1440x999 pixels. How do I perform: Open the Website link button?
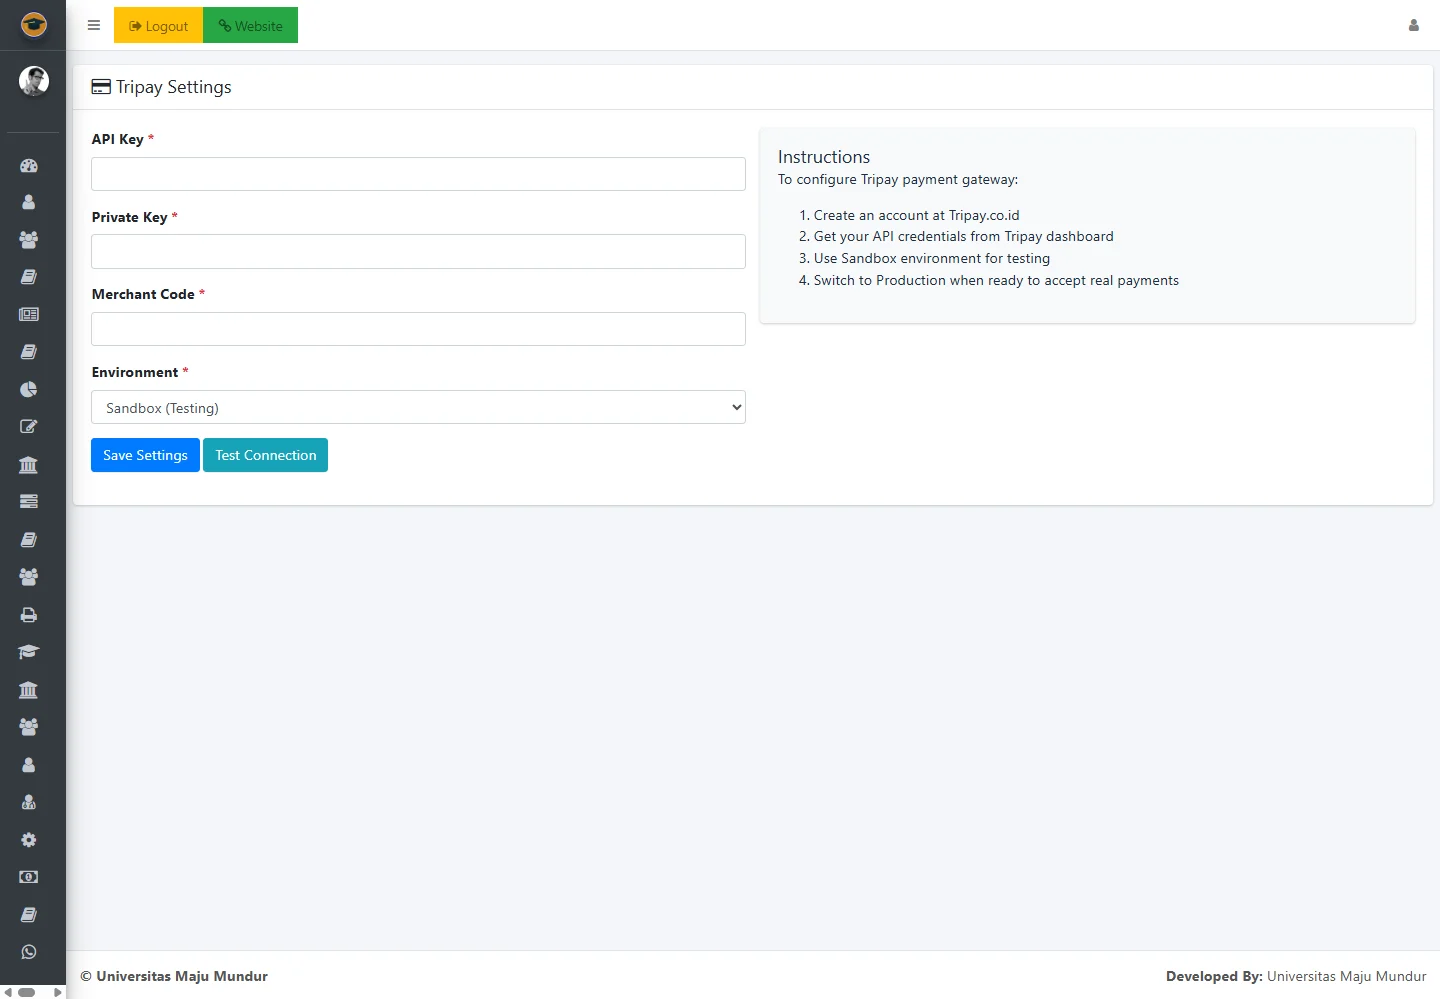click(x=250, y=26)
